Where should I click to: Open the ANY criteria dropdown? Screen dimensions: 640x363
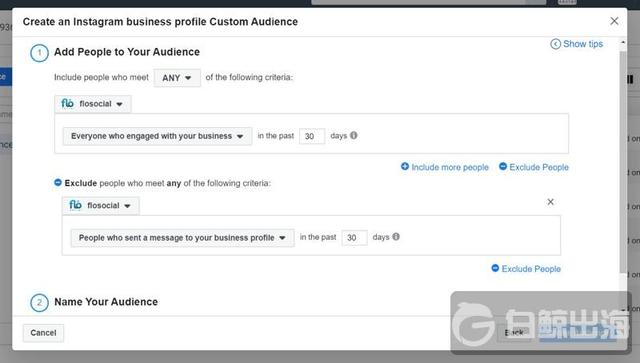(177, 78)
